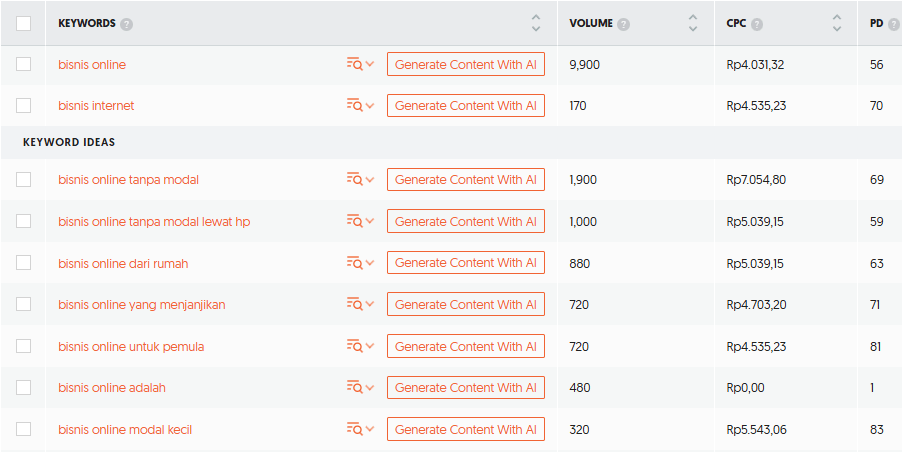902x452 pixels.
Task: Open 'bisnis online tanpa modal lewat hp' link
Action: 154,221
